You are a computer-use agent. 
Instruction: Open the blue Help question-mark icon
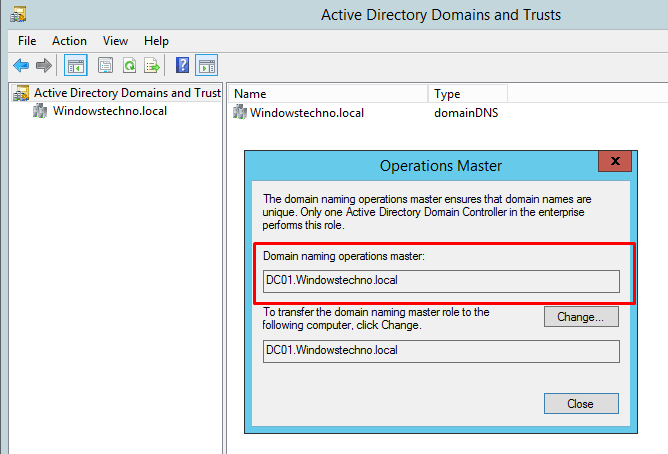pyautogui.click(x=182, y=65)
